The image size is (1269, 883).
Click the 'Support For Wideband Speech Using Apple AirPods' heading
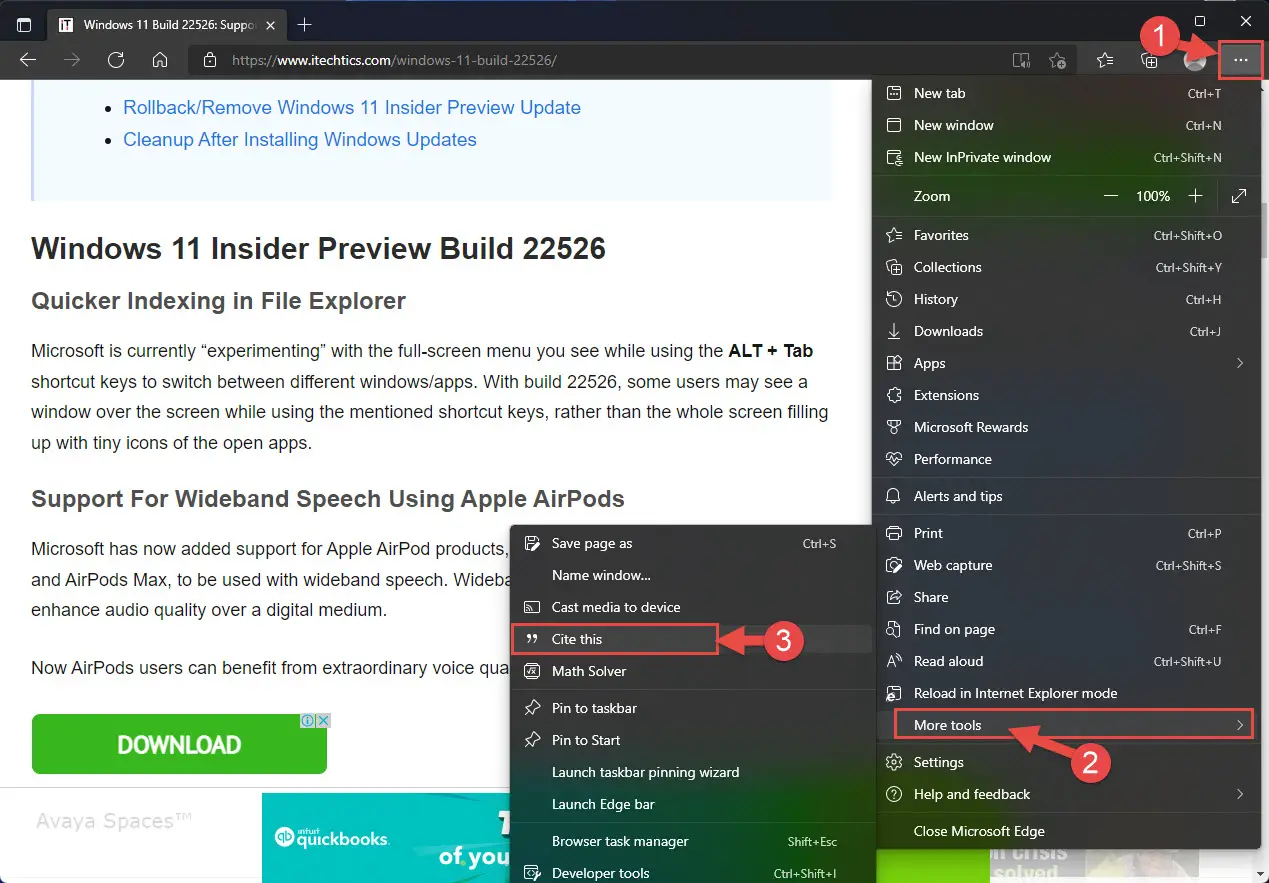click(328, 499)
